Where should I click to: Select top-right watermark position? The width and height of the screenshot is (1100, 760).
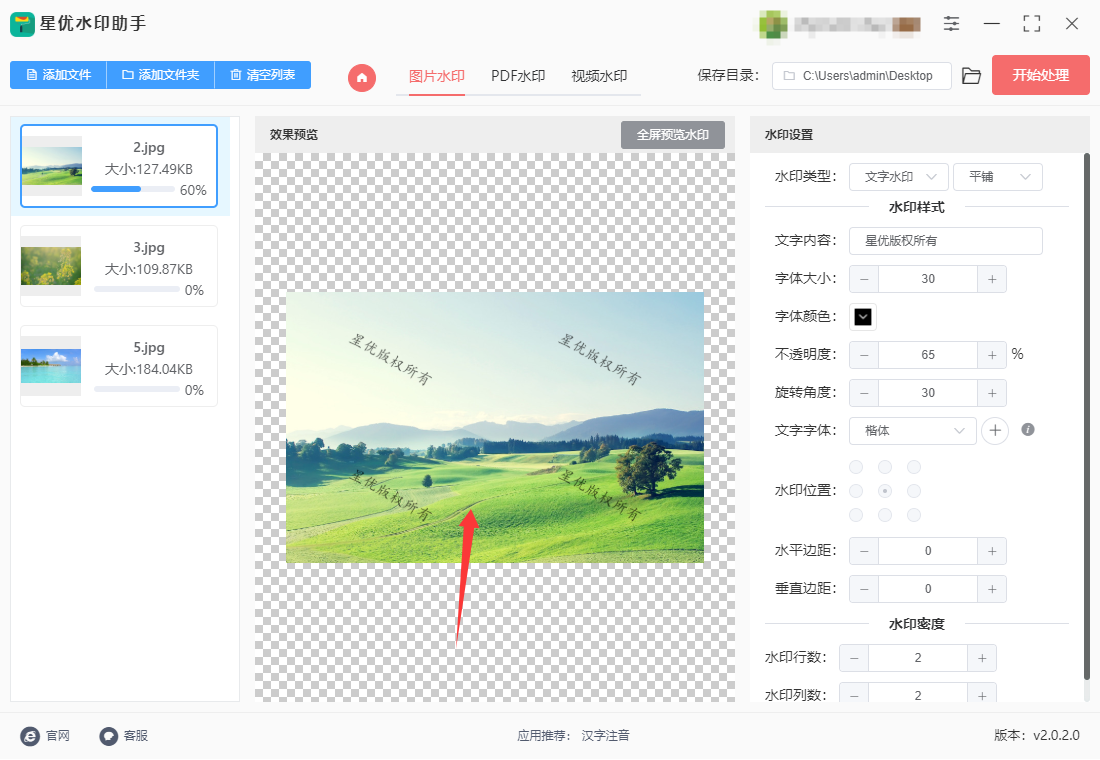913,467
